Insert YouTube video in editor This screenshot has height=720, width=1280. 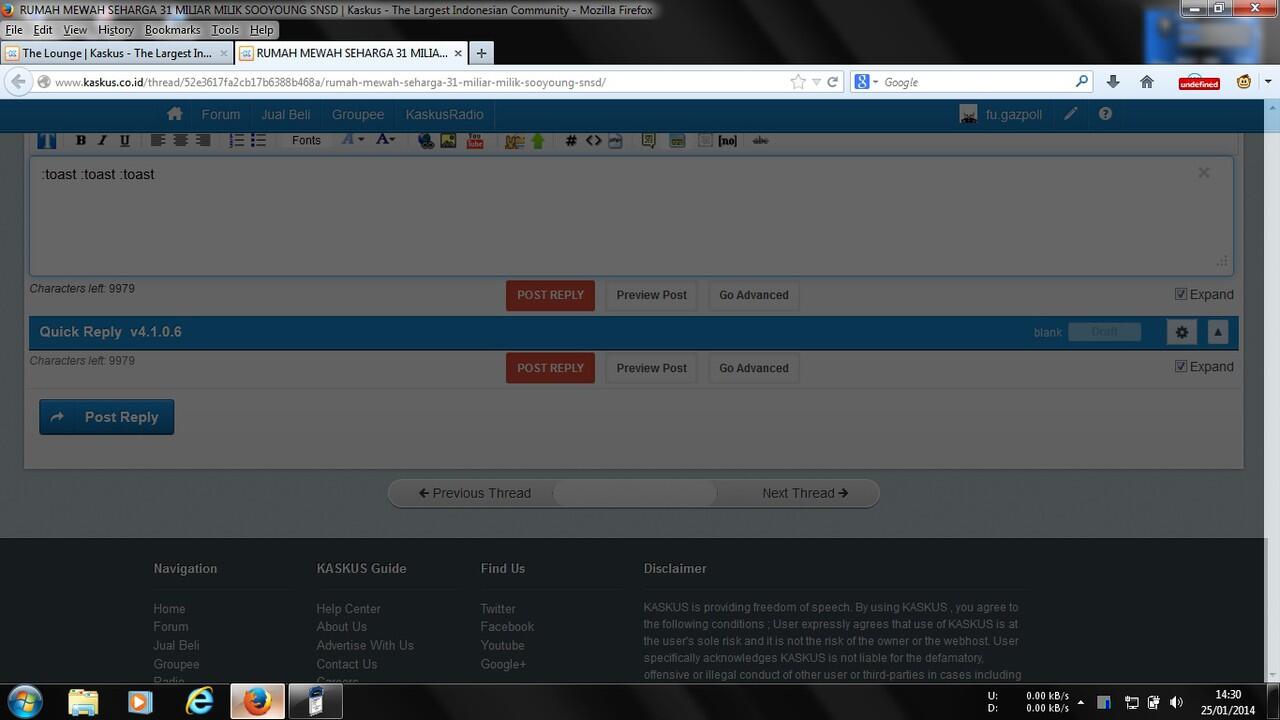pos(475,141)
